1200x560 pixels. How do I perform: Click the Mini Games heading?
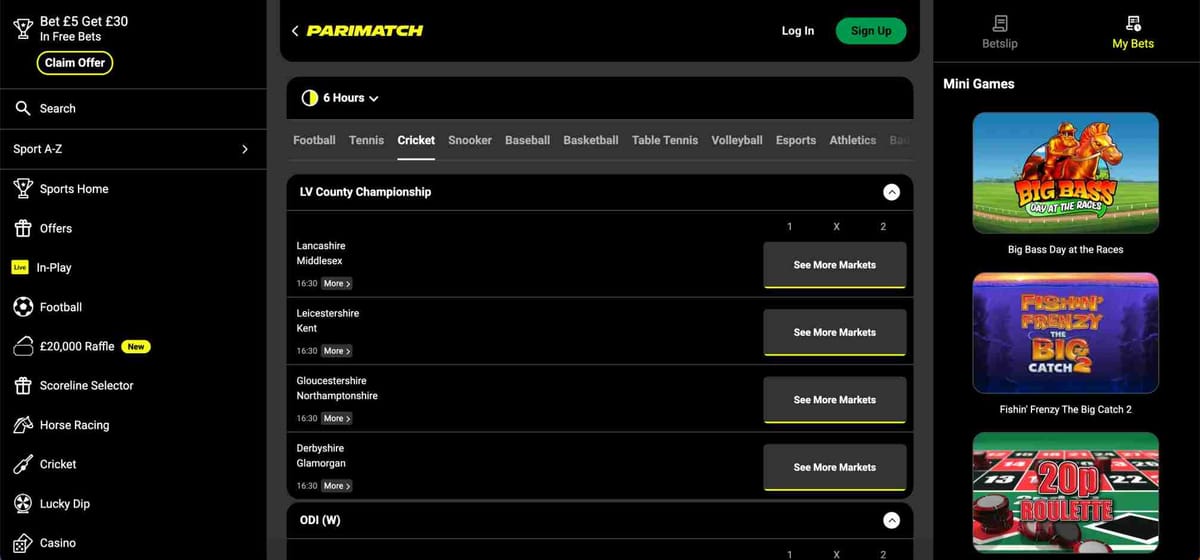[979, 84]
